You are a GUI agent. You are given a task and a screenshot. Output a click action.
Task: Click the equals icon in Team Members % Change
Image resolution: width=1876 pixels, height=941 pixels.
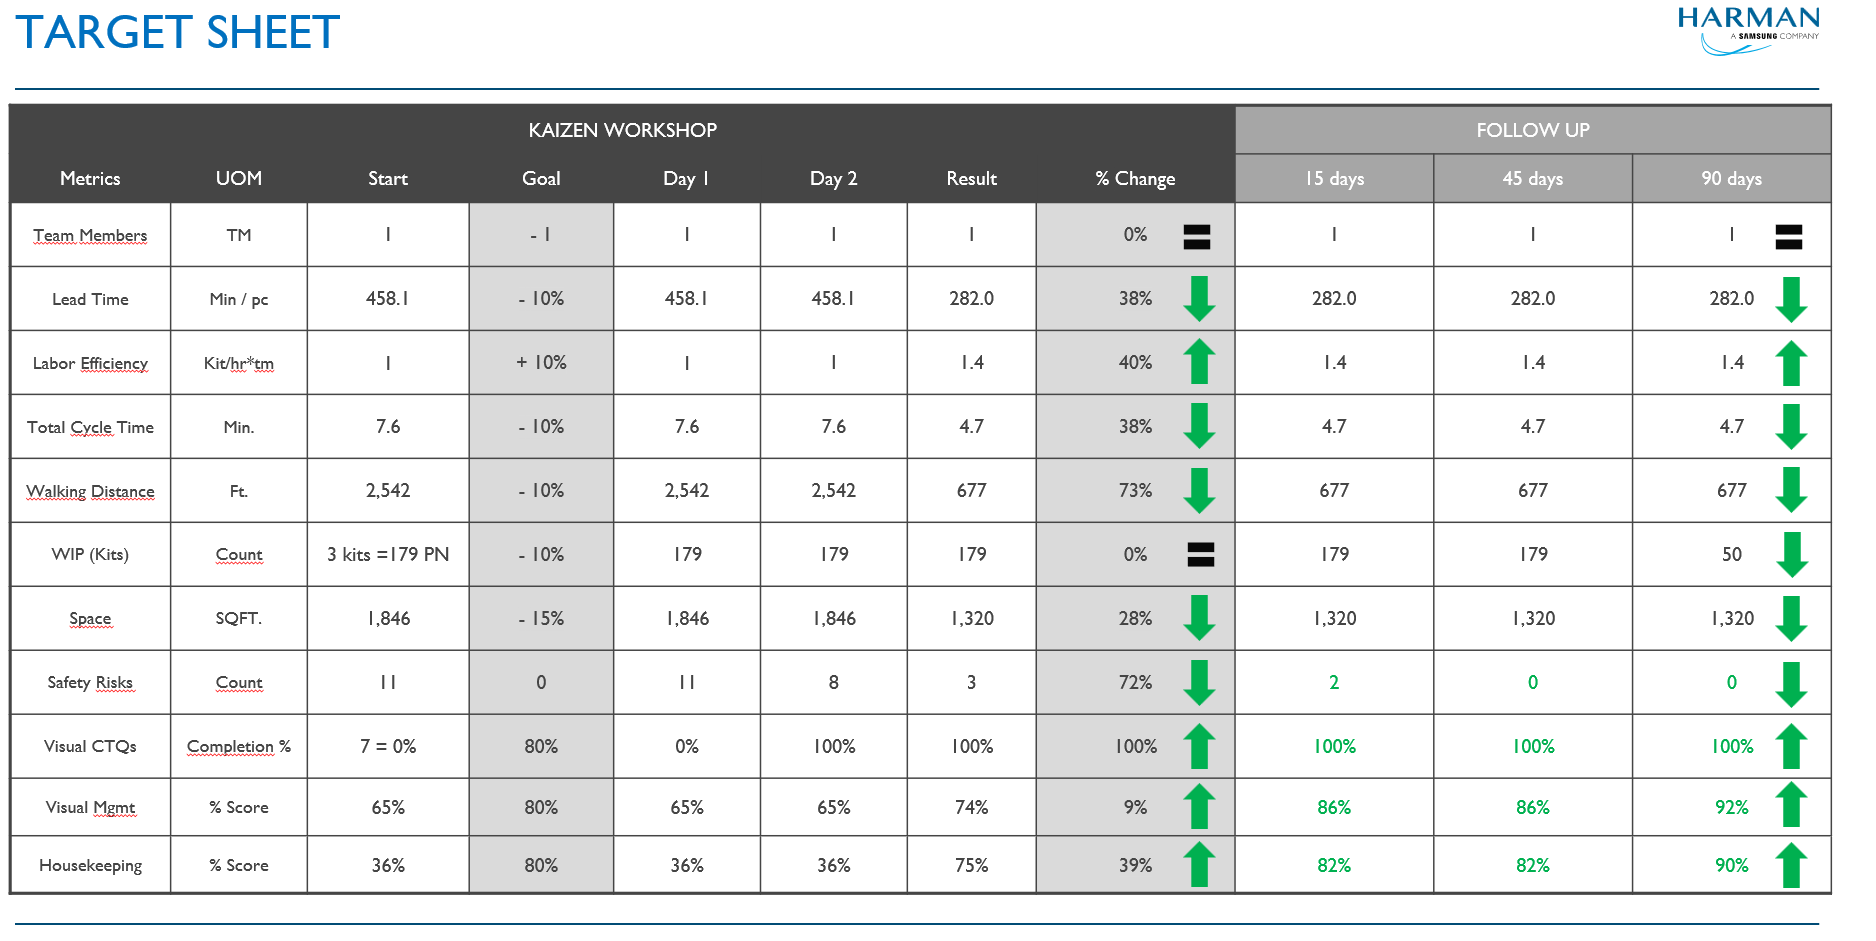1197,237
